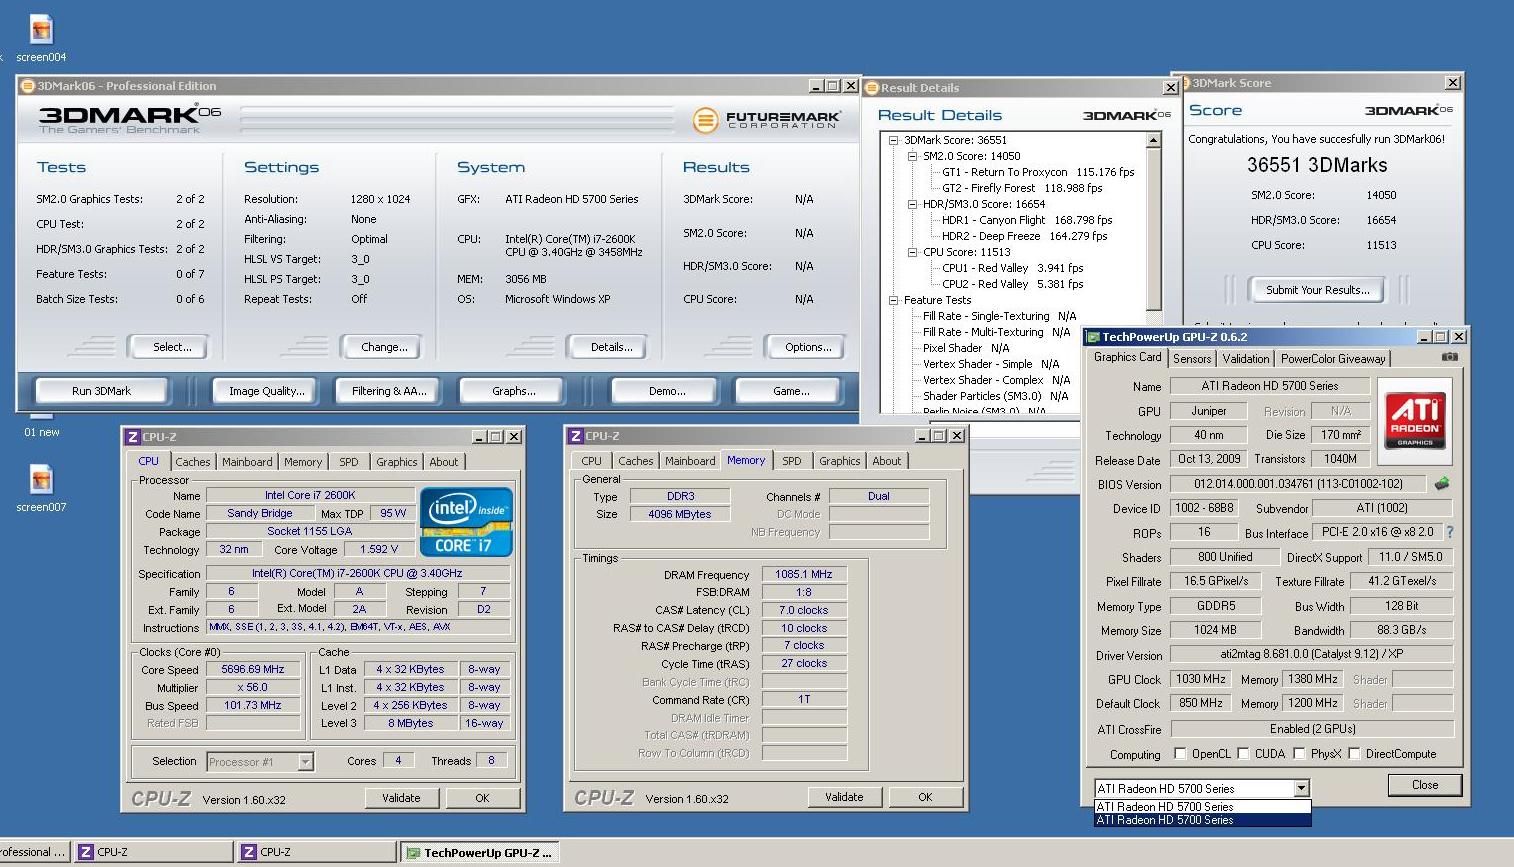Switch to the Sensors tab in GPU-Z
The height and width of the screenshot is (867, 1514).
click(1192, 358)
